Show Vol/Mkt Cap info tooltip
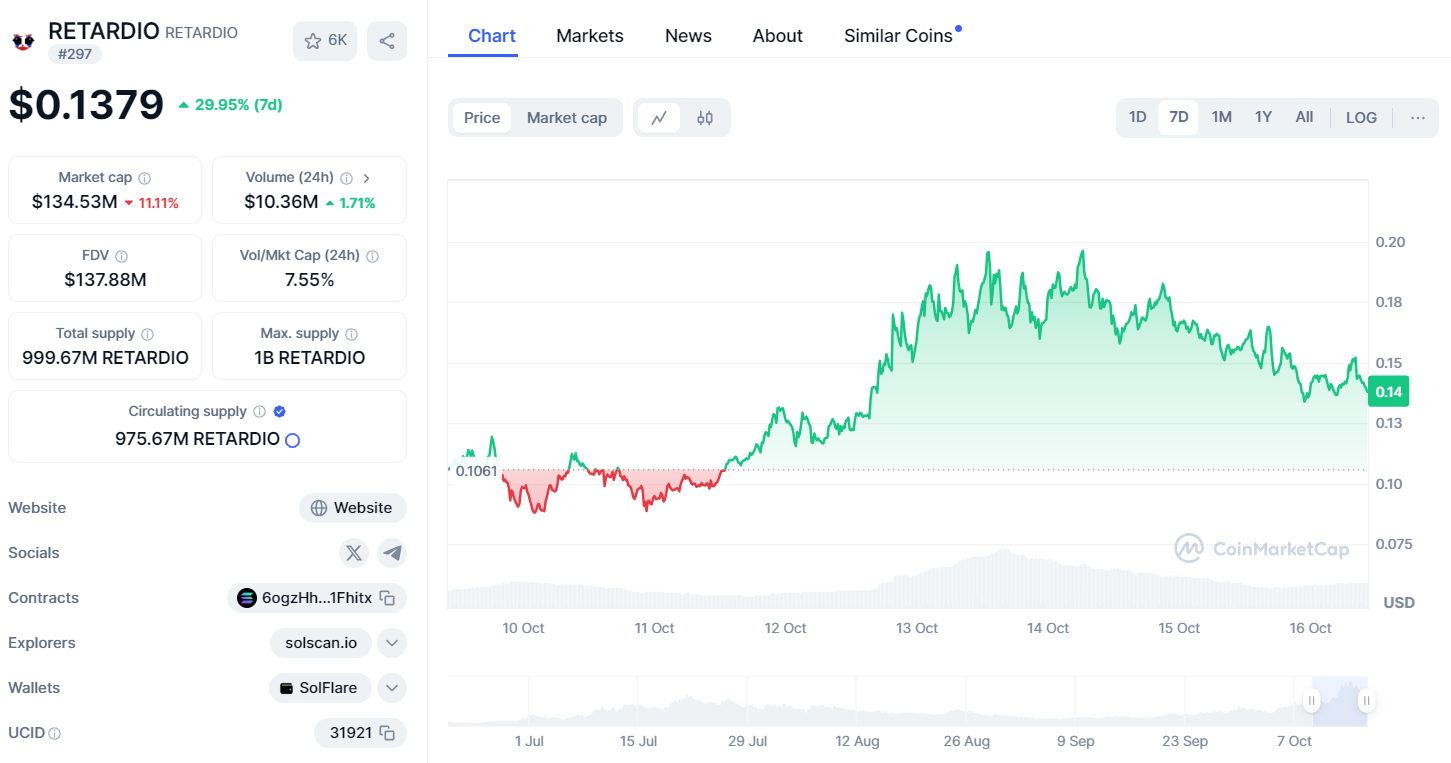Screen dimensions: 1451x763 pos(372,256)
